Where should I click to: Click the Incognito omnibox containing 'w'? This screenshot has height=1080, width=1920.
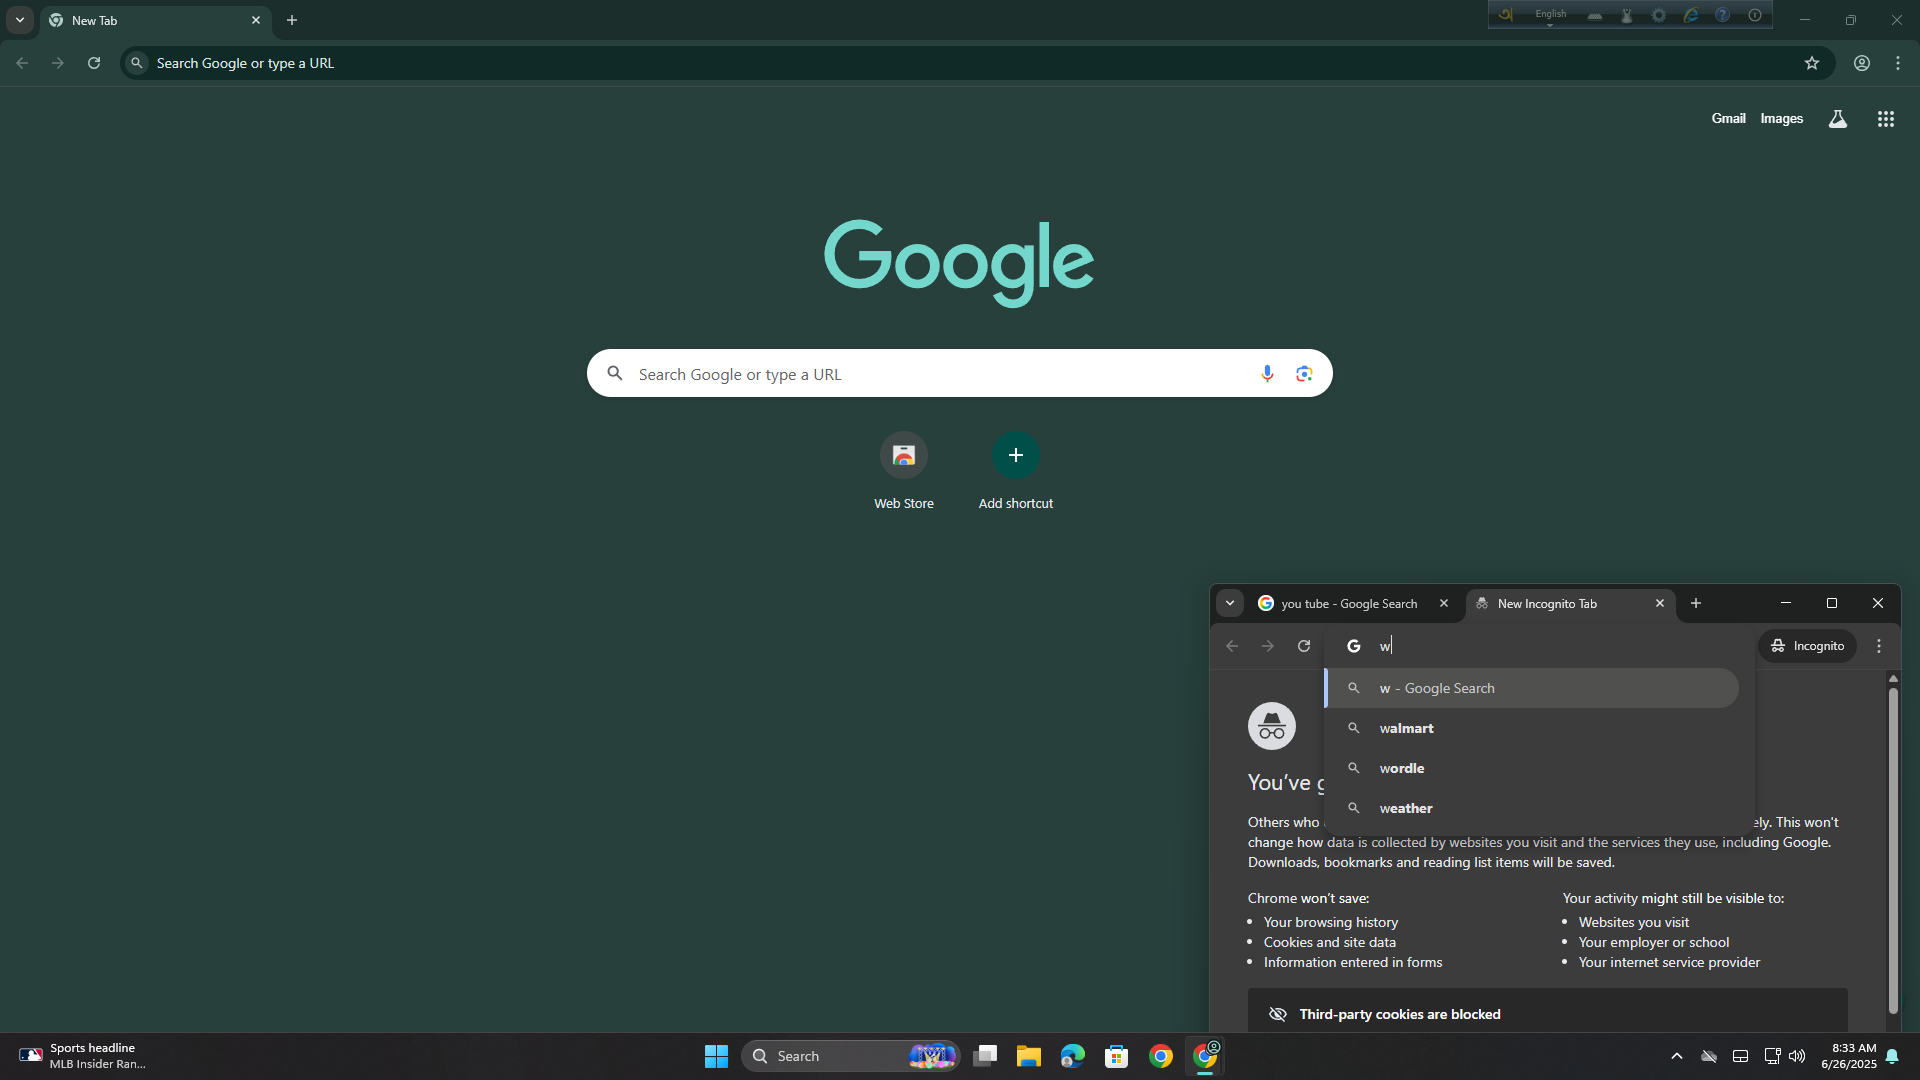pos(1540,646)
